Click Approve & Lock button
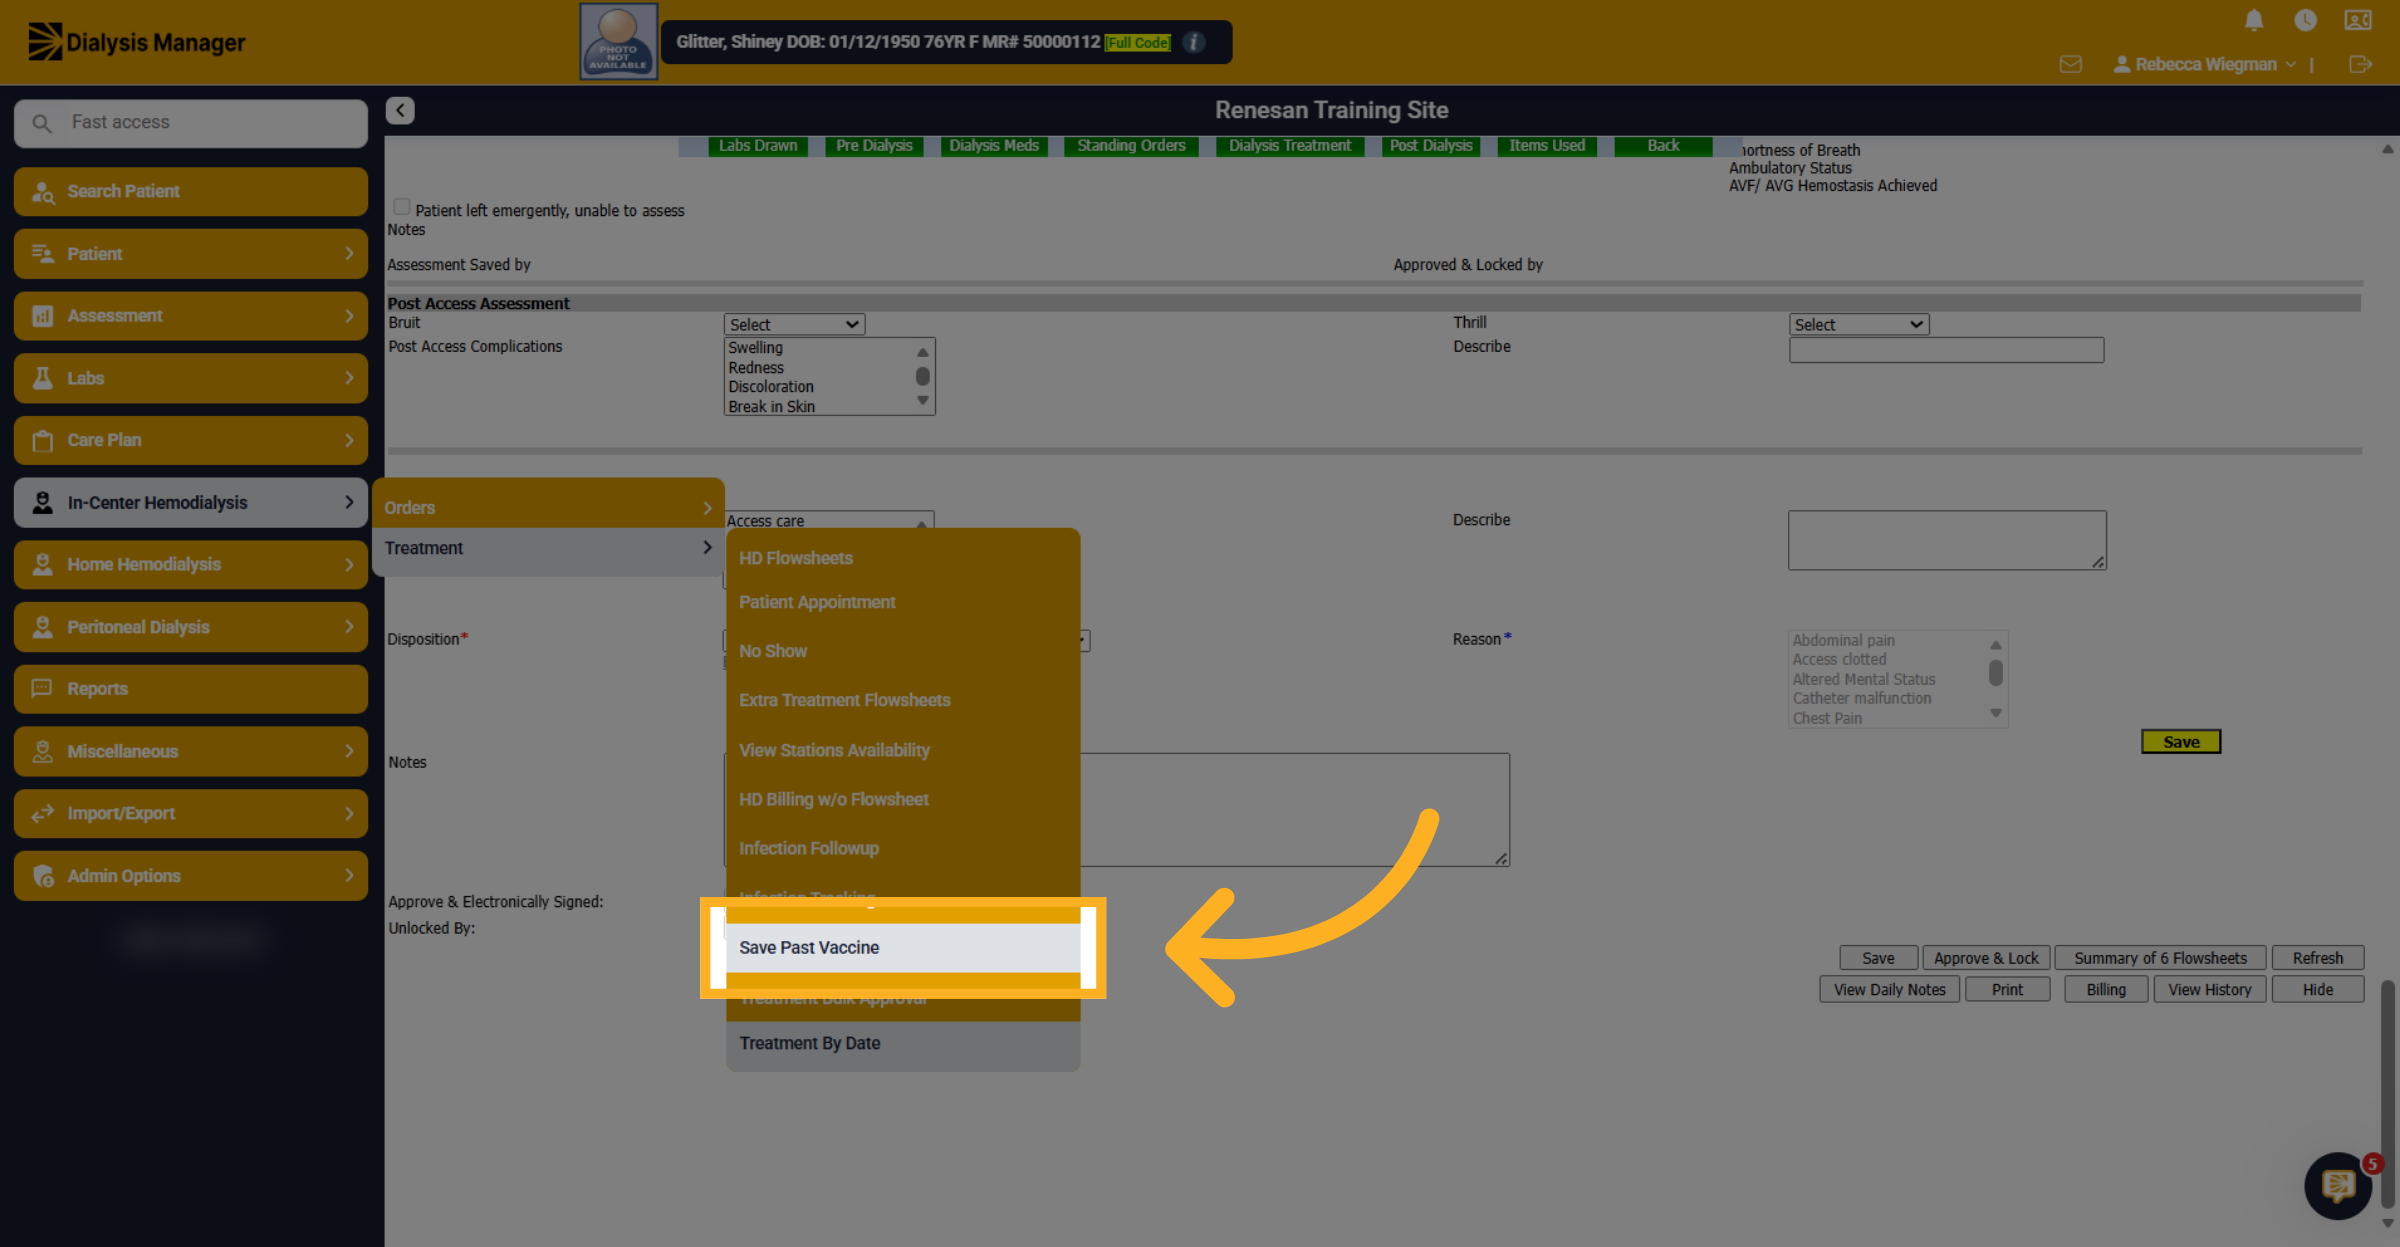Screen dimensions: 2400x1247 click(x=1986, y=958)
